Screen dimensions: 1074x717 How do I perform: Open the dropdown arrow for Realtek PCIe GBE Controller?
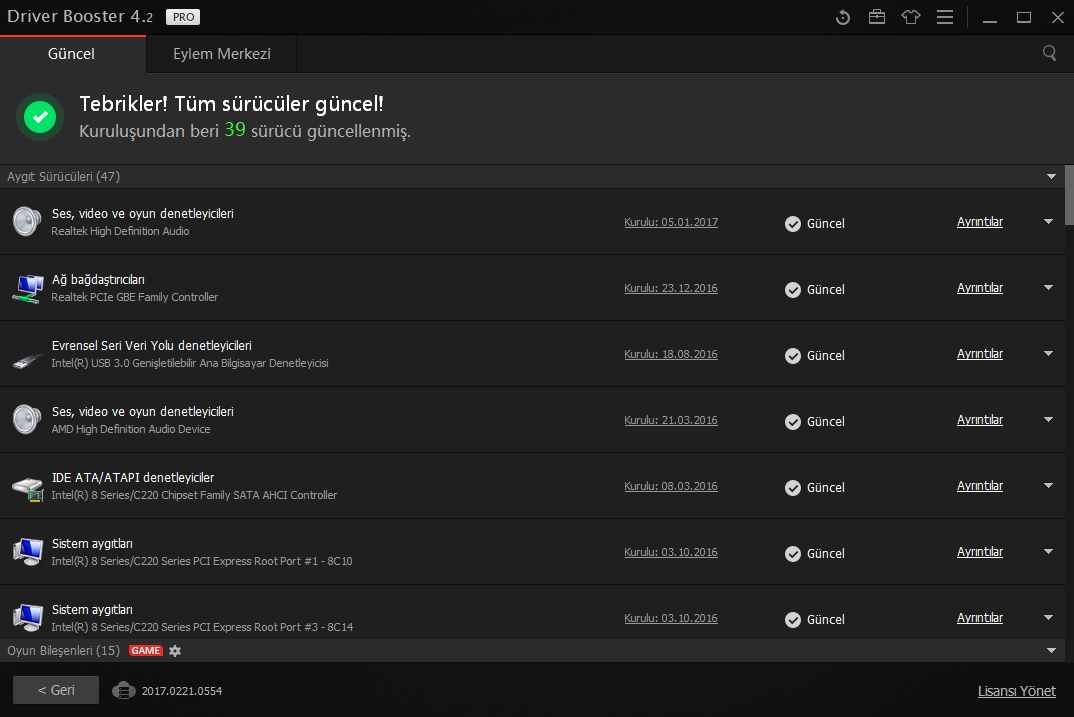point(1049,288)
